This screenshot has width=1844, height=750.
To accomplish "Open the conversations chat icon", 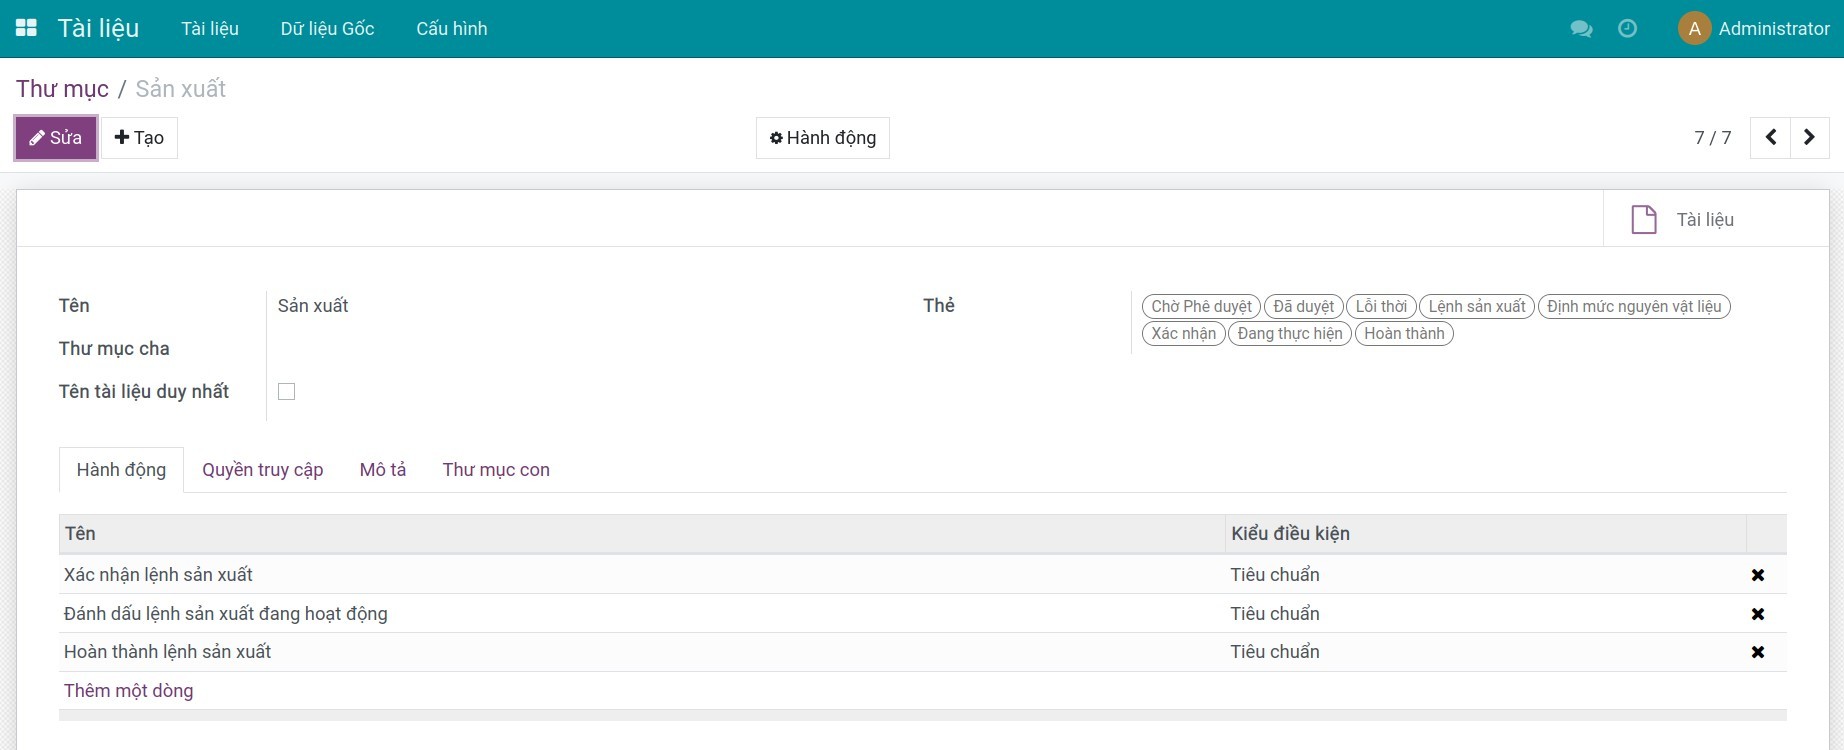I will point(1581,29).
